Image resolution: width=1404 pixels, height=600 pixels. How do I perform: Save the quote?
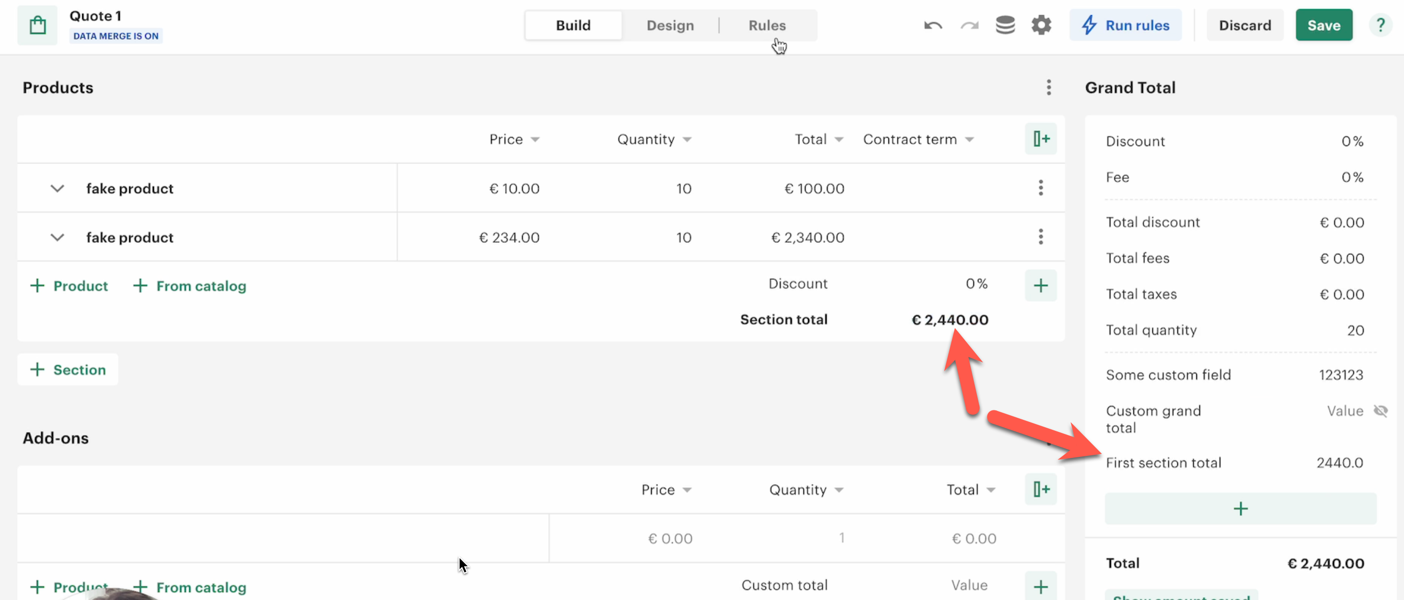click(x=1323, y=26)
